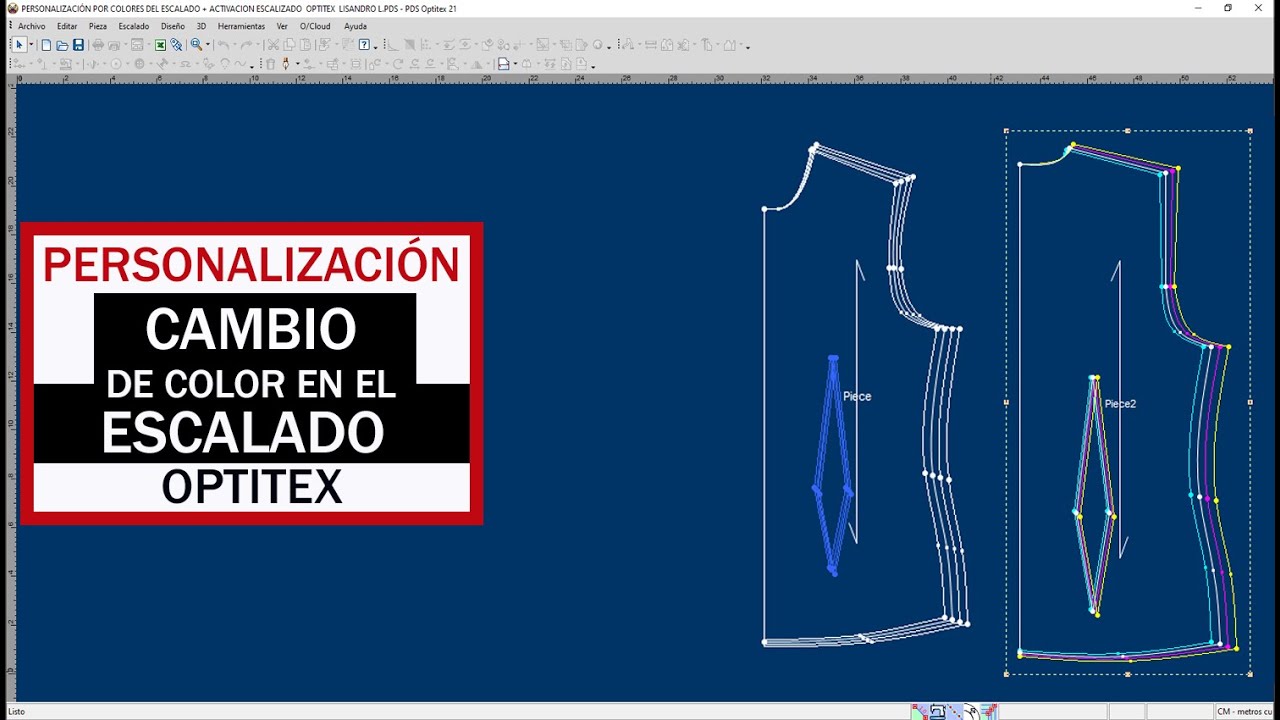Click the trash bin Delete icon
The width and height of the screenshot is (1280, 720).
pyautogui.click(x=270, y=64)
